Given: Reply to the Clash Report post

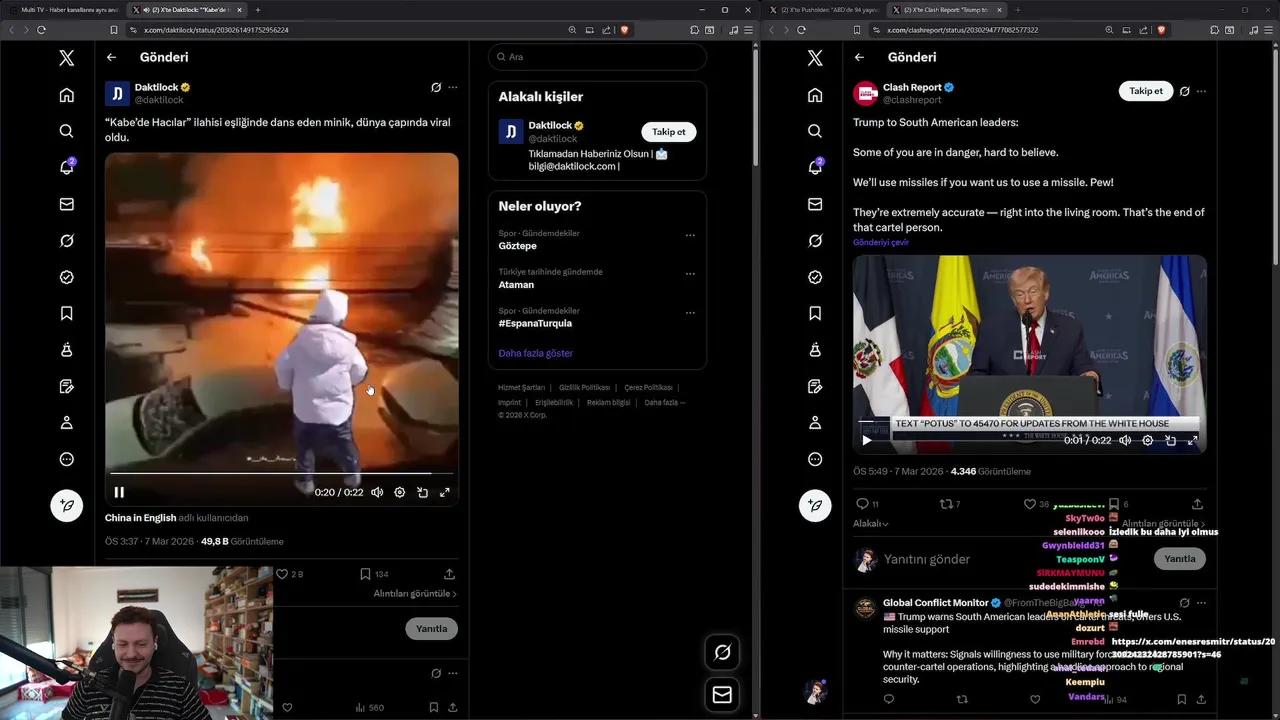Looking at the screenshot, I should coord(862,504).
